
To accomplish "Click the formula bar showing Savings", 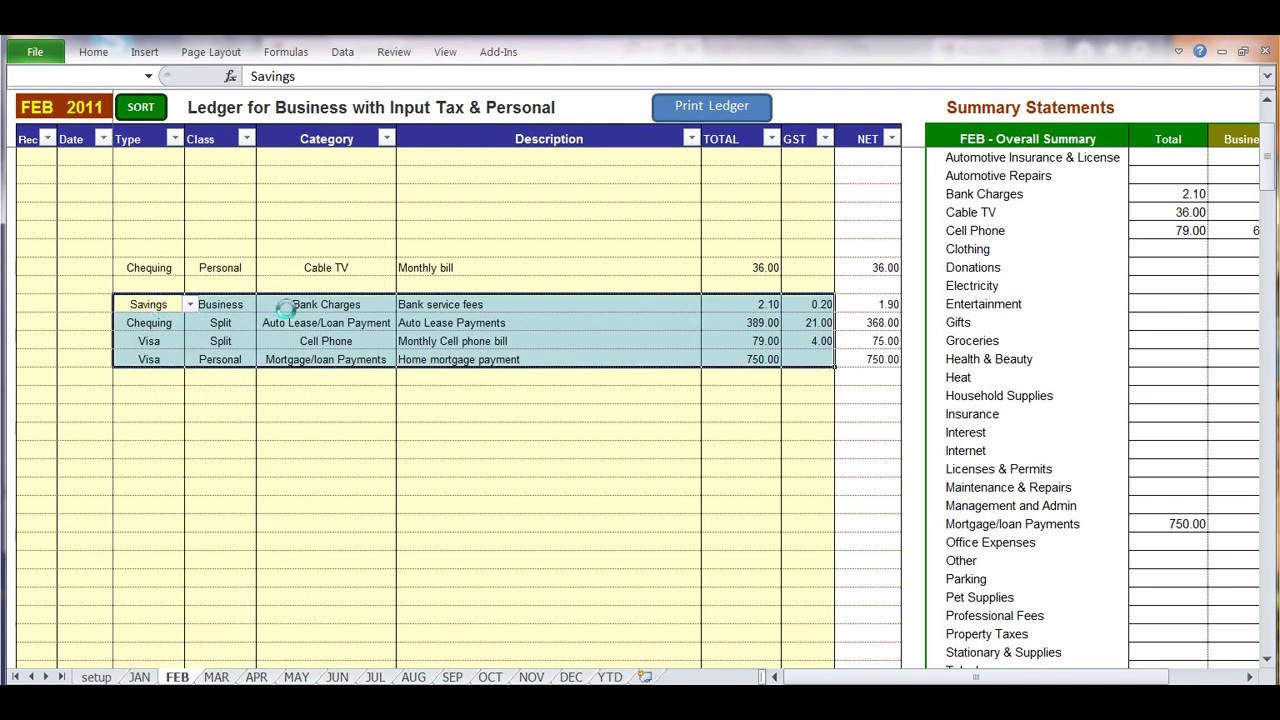I will click(750, 76).
